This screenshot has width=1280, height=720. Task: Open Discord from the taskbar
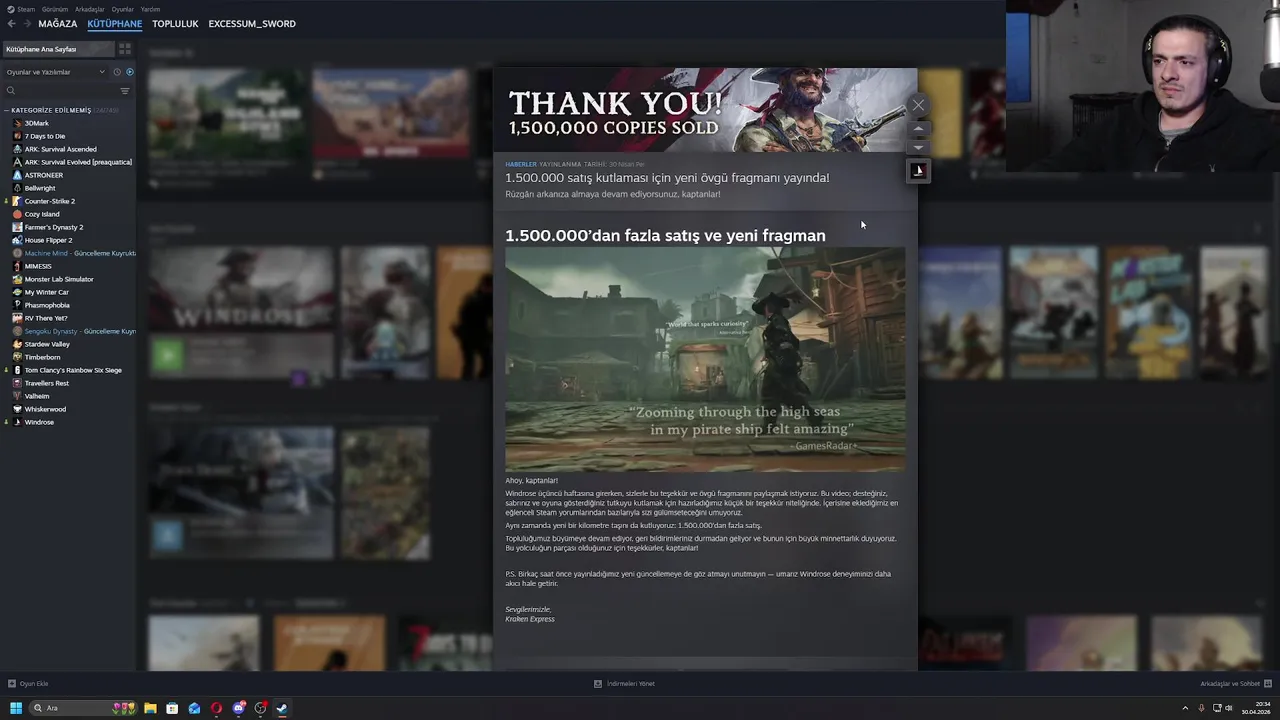(x=238, y=708)
